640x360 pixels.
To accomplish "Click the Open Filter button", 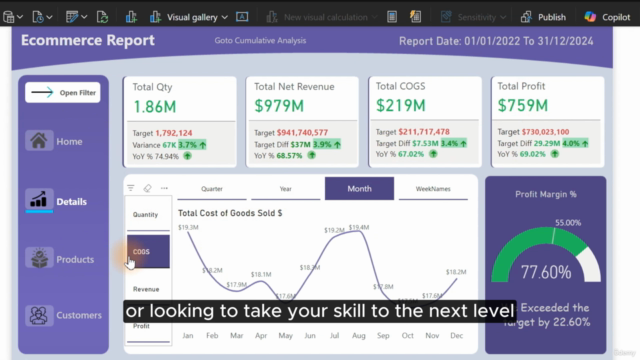I will point(62,93).
